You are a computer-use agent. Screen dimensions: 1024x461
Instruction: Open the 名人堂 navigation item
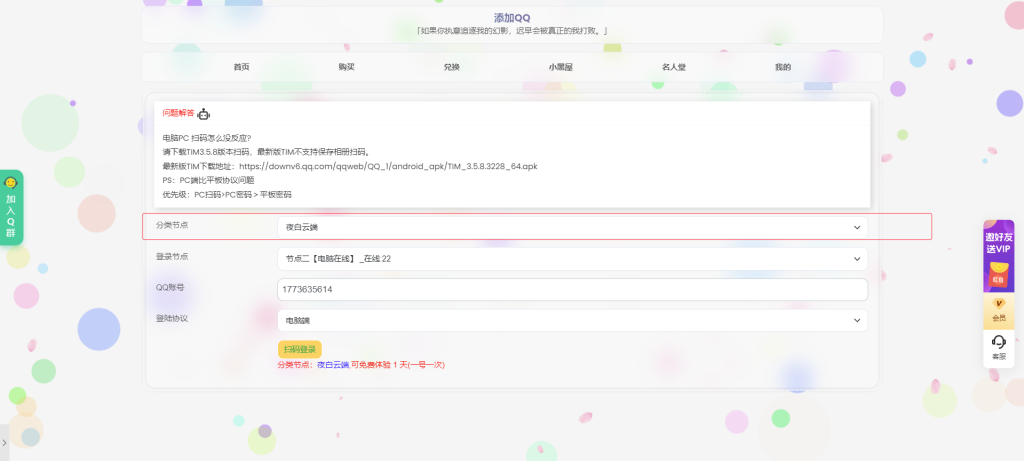674,67
